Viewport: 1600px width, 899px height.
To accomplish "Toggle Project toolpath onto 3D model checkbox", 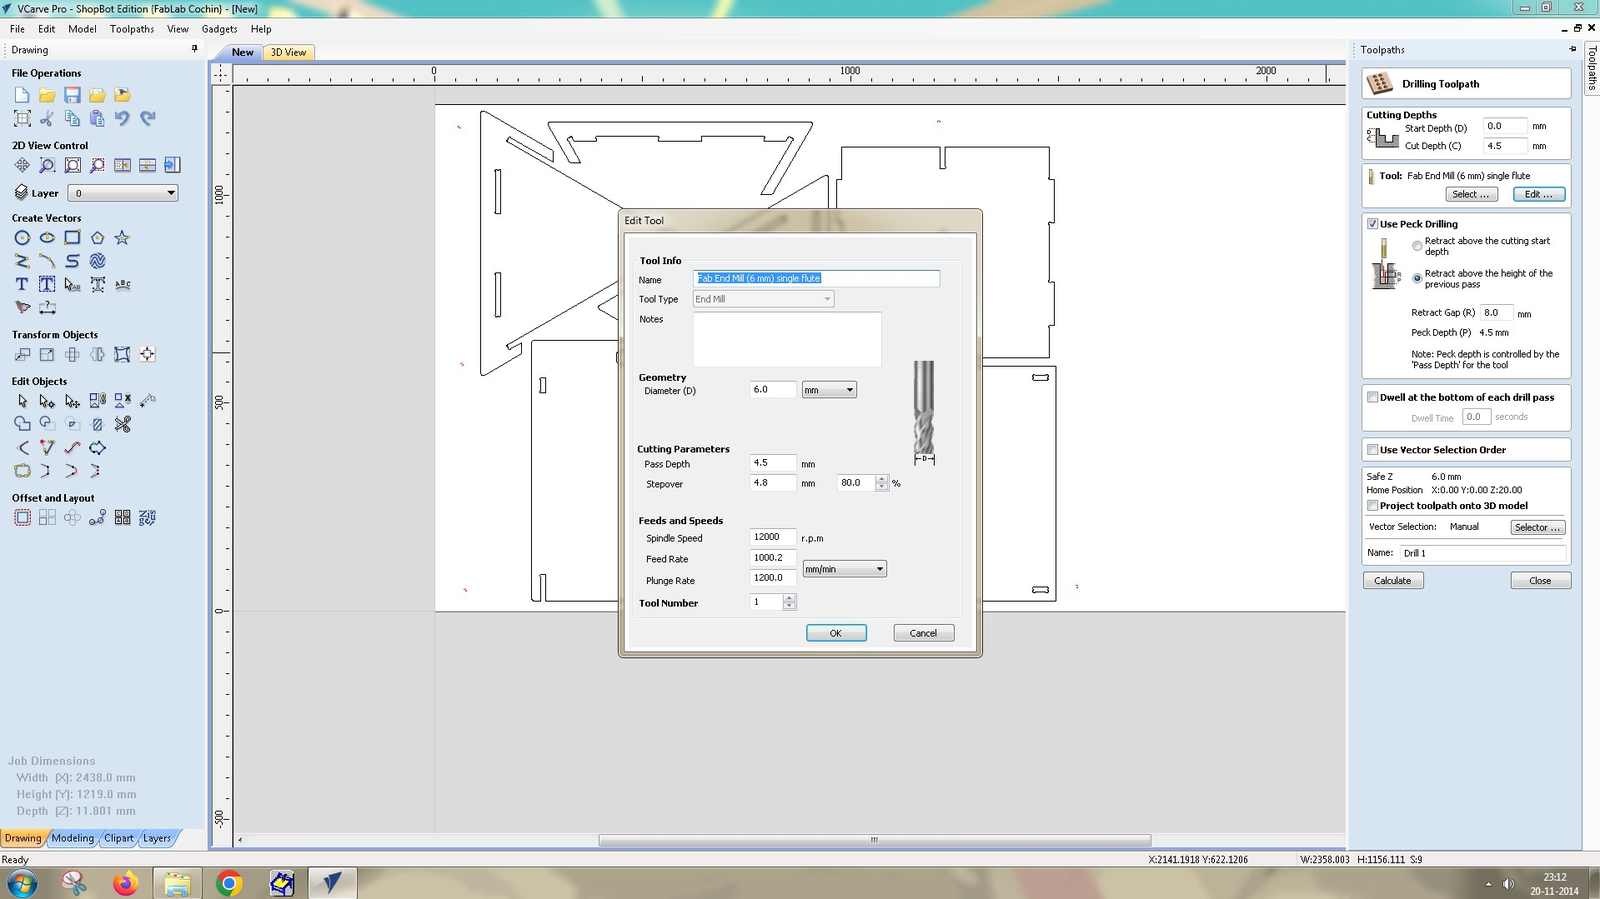I will [1373, 506].
